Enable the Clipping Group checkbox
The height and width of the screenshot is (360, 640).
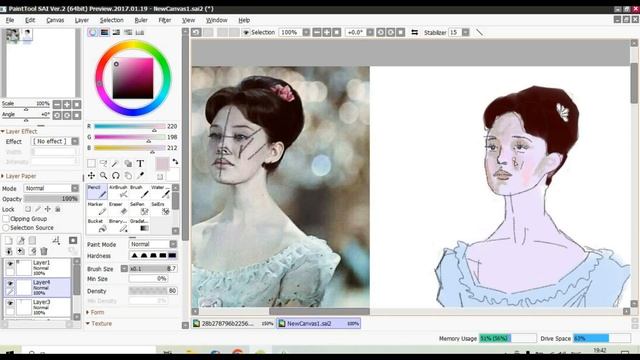[x=6, y=219]
